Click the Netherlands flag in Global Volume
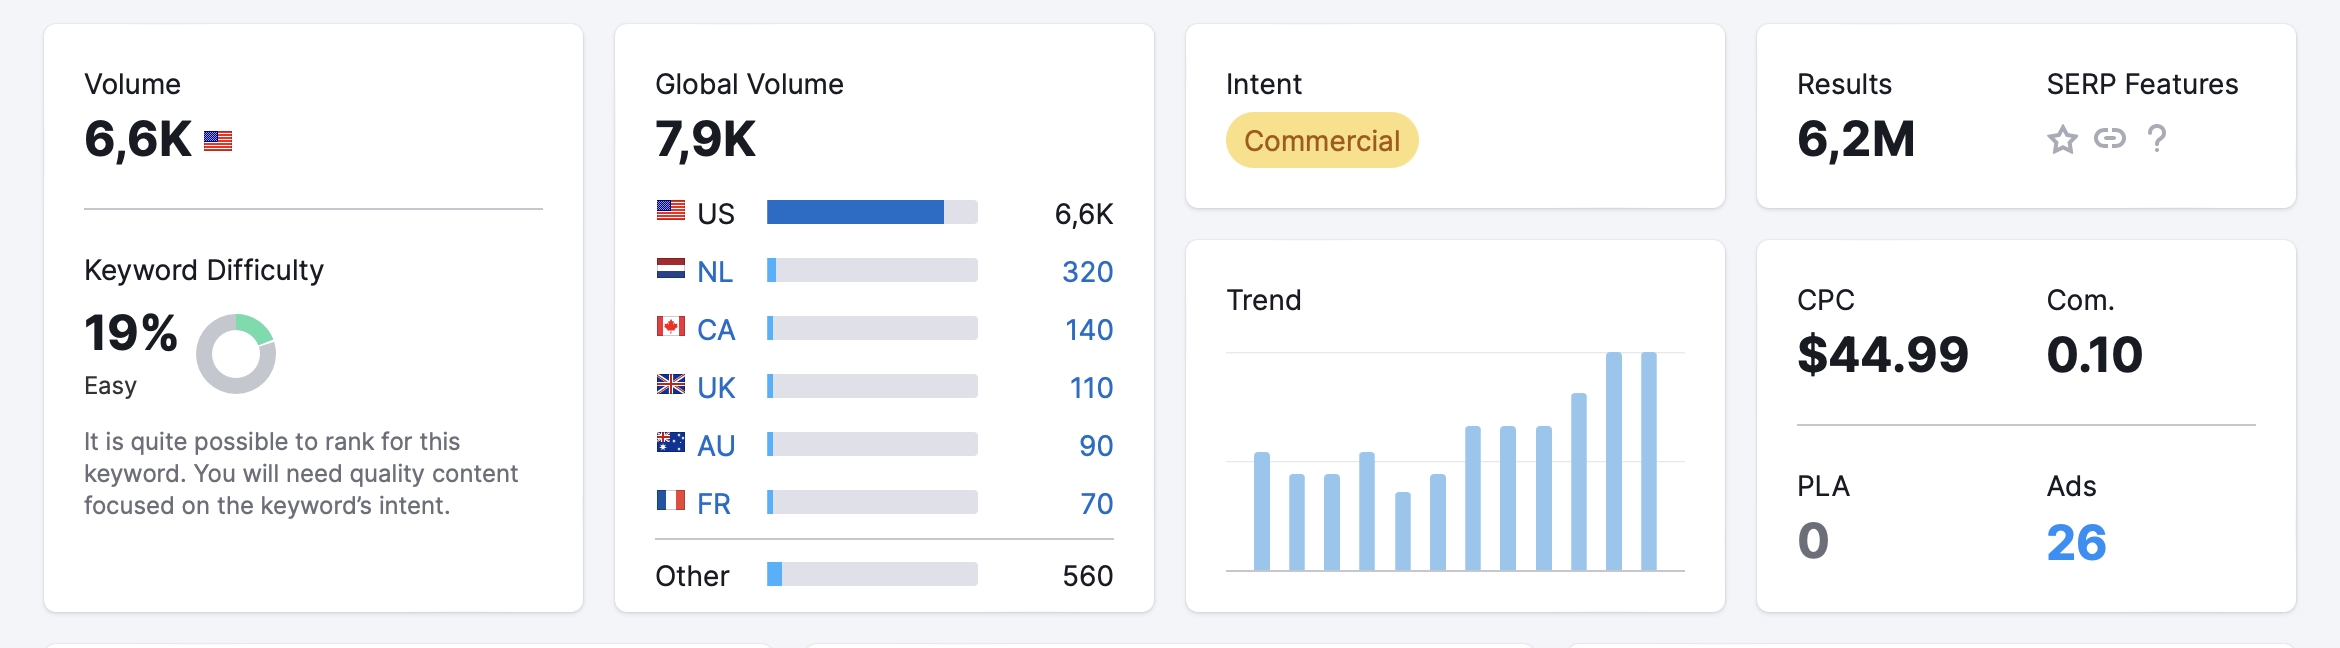Image resolution: width=2340 pixels, height=648 pixels. [x=671, y=268]
